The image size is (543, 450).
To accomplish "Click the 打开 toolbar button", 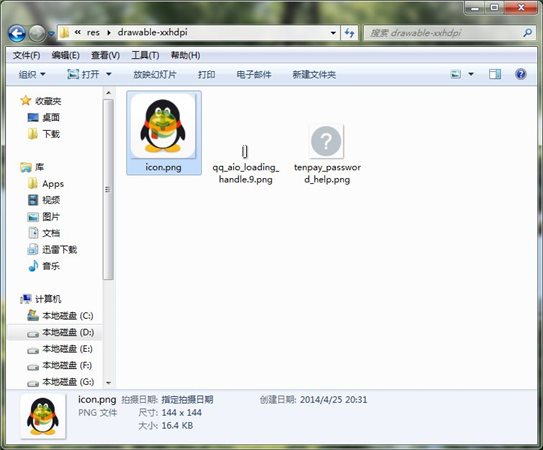I will tap(83, 74).
